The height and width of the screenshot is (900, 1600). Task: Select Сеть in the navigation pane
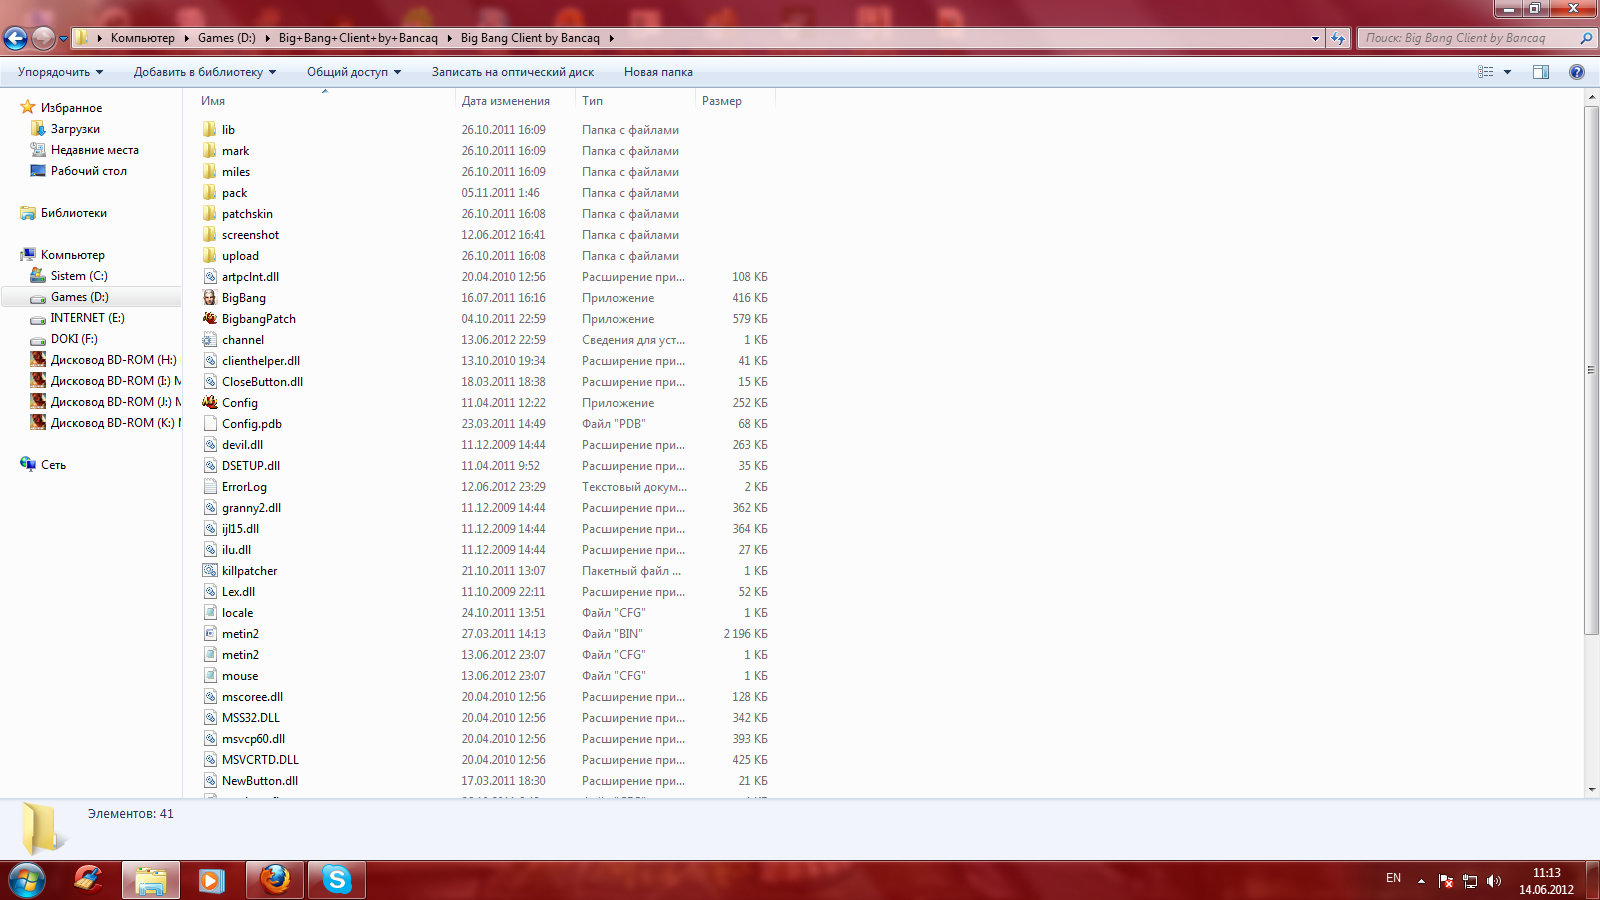tap(53, 465)
